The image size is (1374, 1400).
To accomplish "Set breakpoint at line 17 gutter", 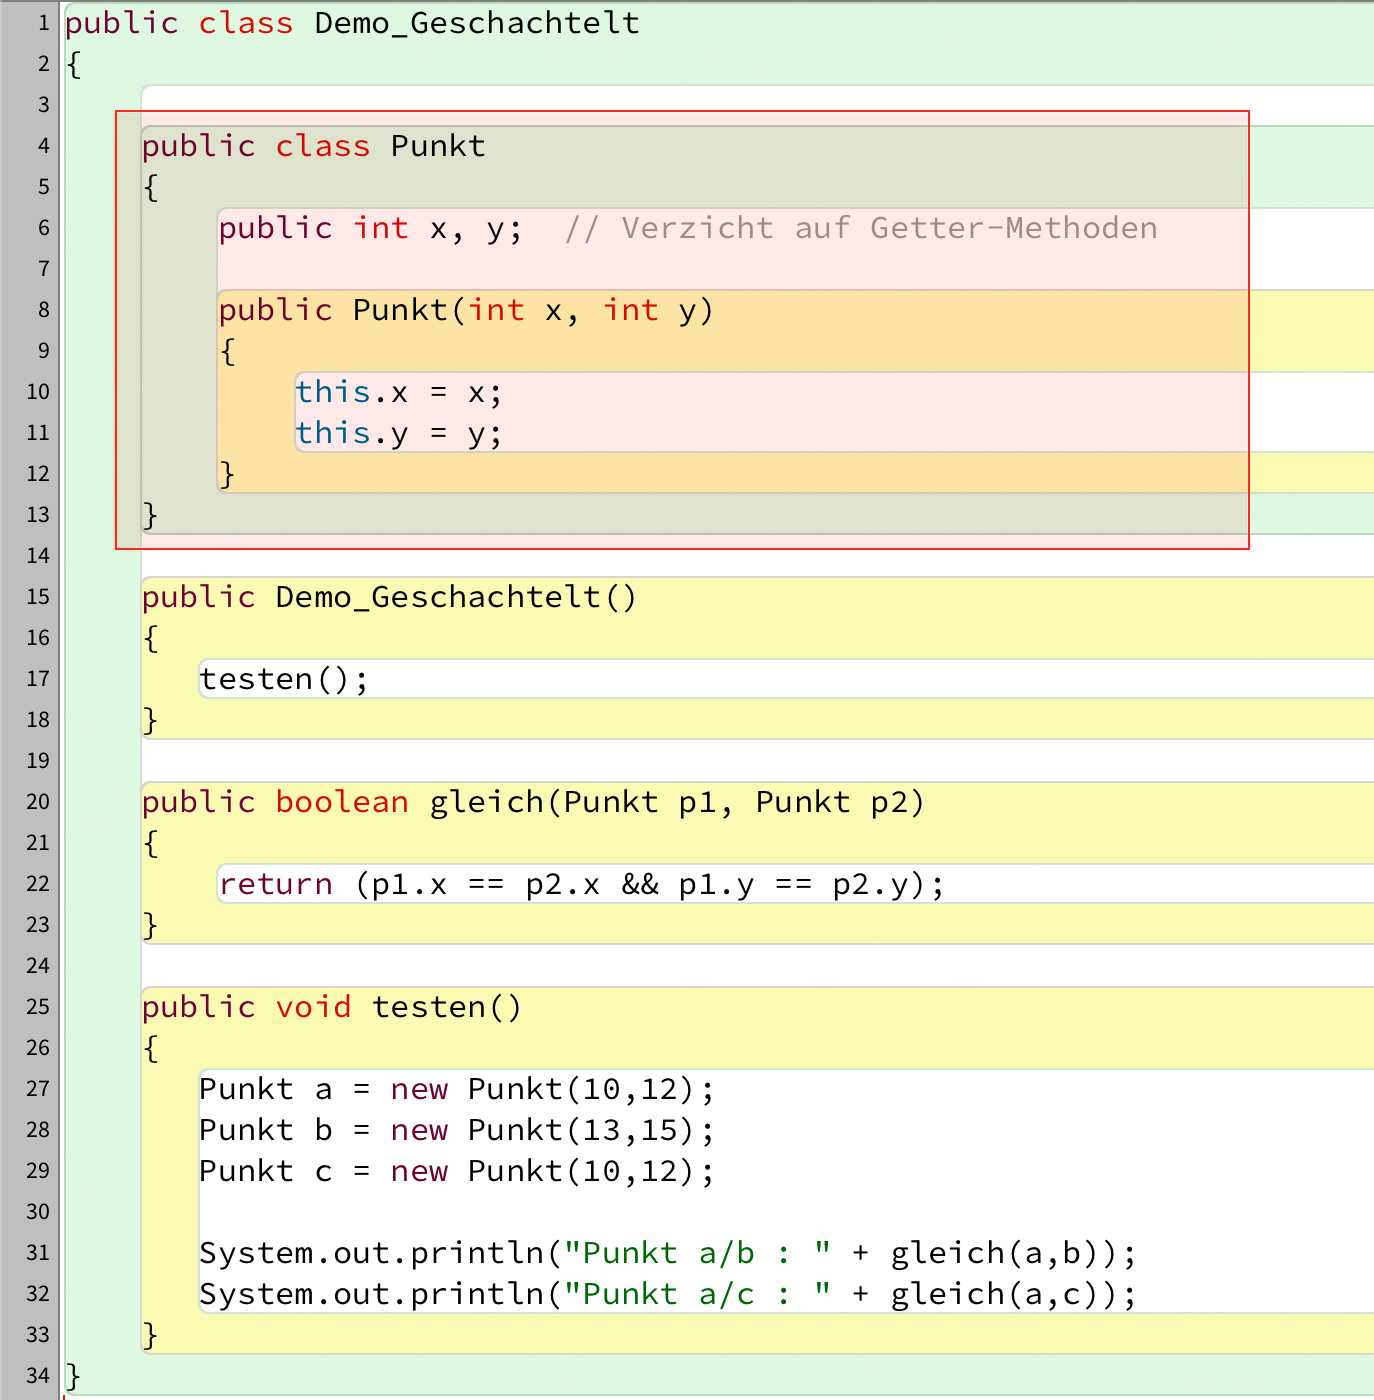I will (38, 679).
